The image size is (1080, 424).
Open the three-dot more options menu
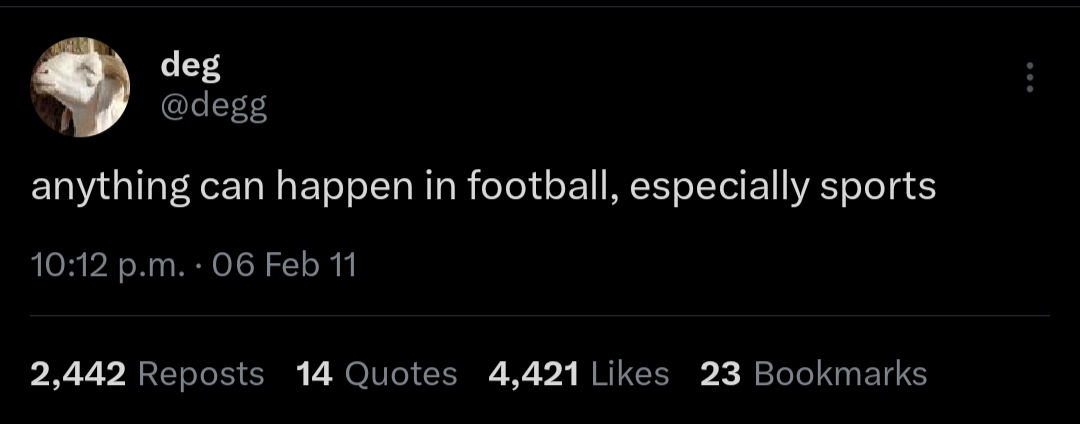[x=1030, y=77]
